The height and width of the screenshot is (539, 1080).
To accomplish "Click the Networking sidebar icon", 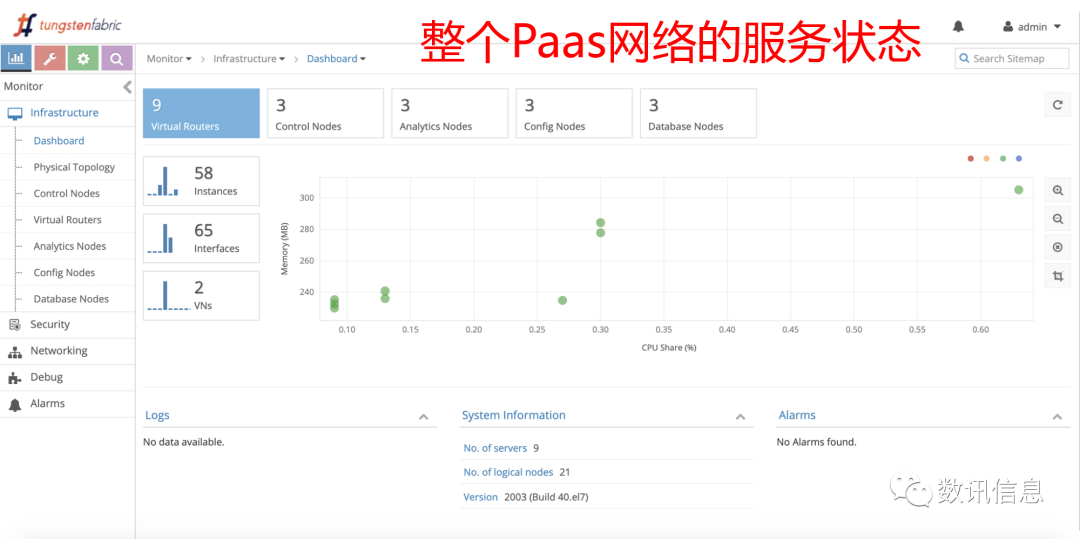I will coord(15,352).
